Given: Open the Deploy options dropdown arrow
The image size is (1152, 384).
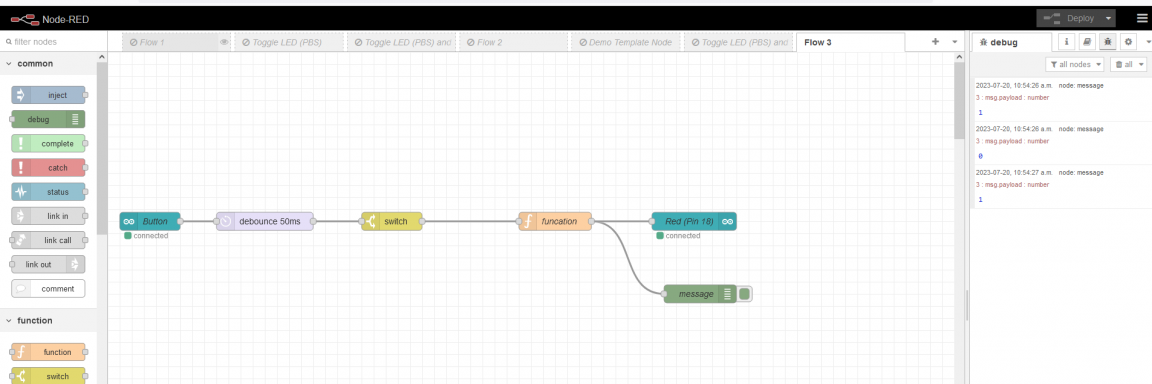Looking at the screenshot, I should 1107,18.
